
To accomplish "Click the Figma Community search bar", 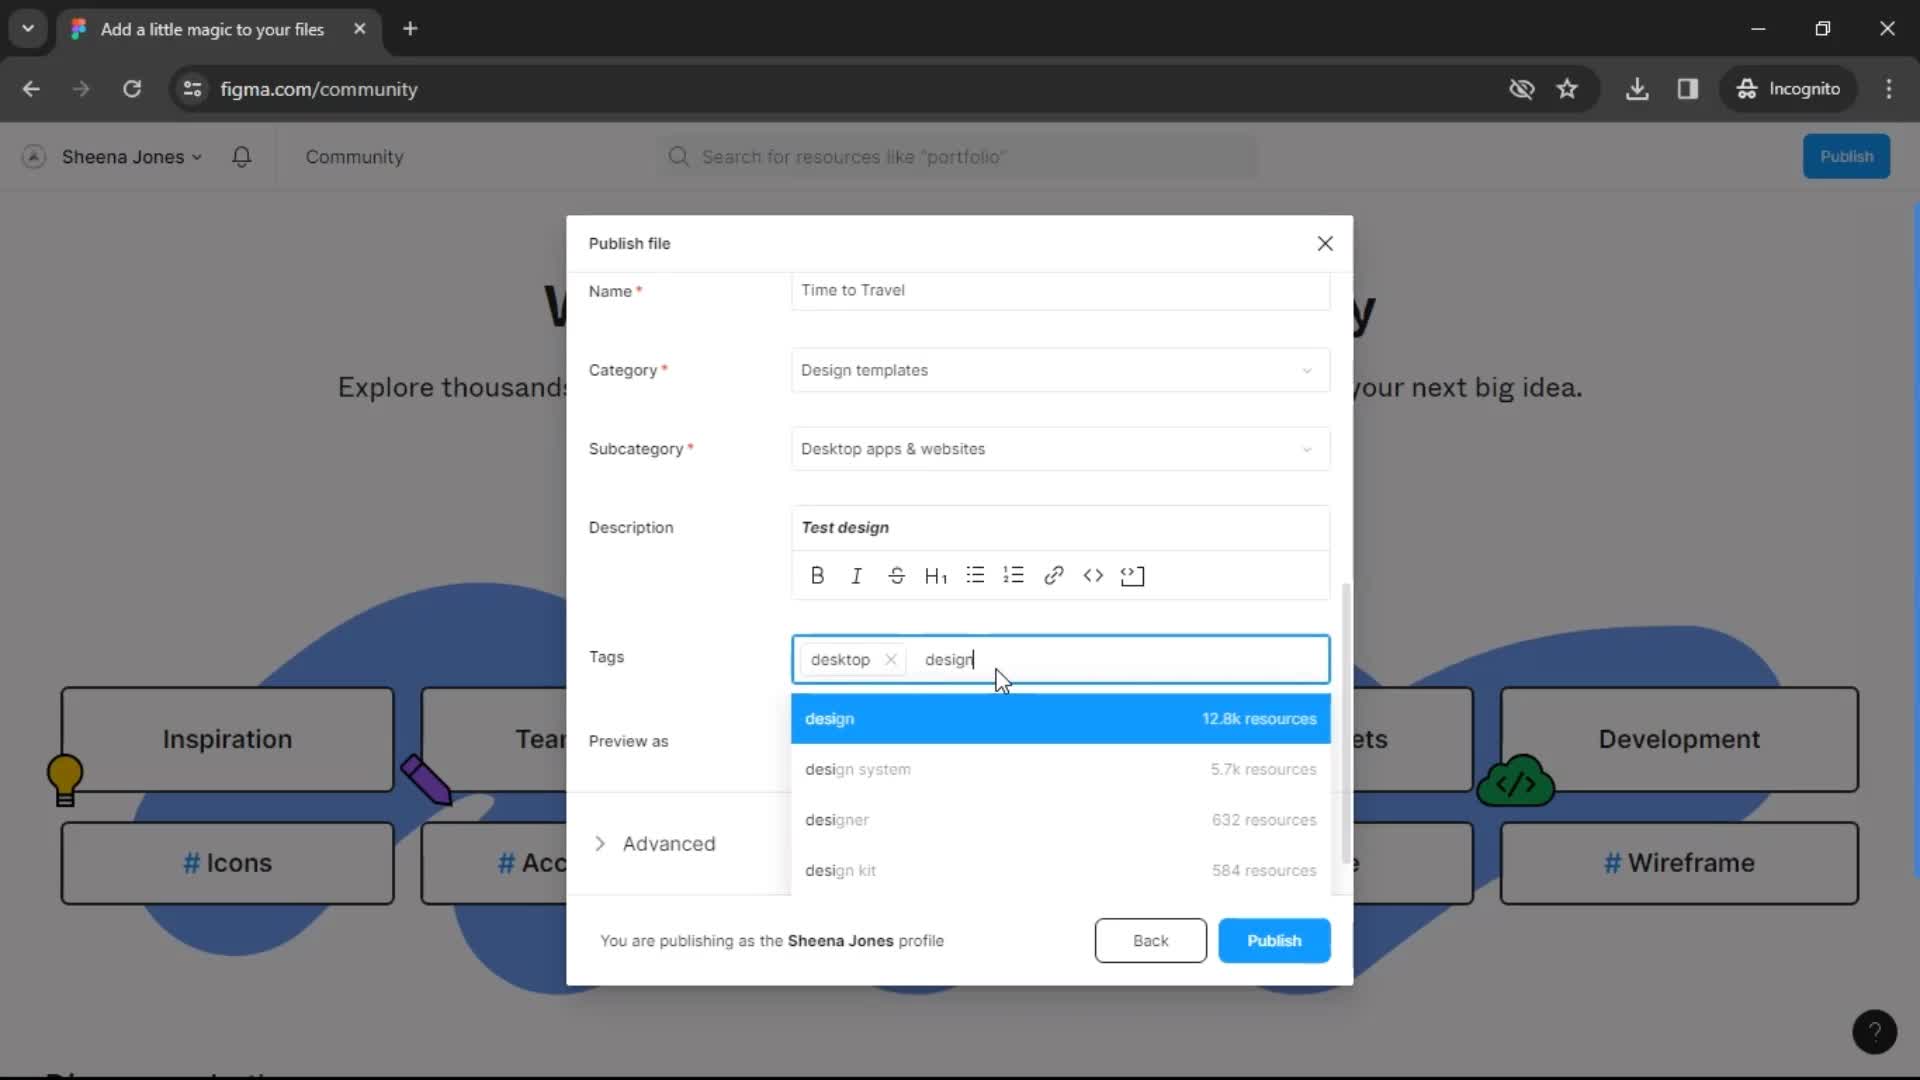I will pyautogui.click(x=960, y=156).
